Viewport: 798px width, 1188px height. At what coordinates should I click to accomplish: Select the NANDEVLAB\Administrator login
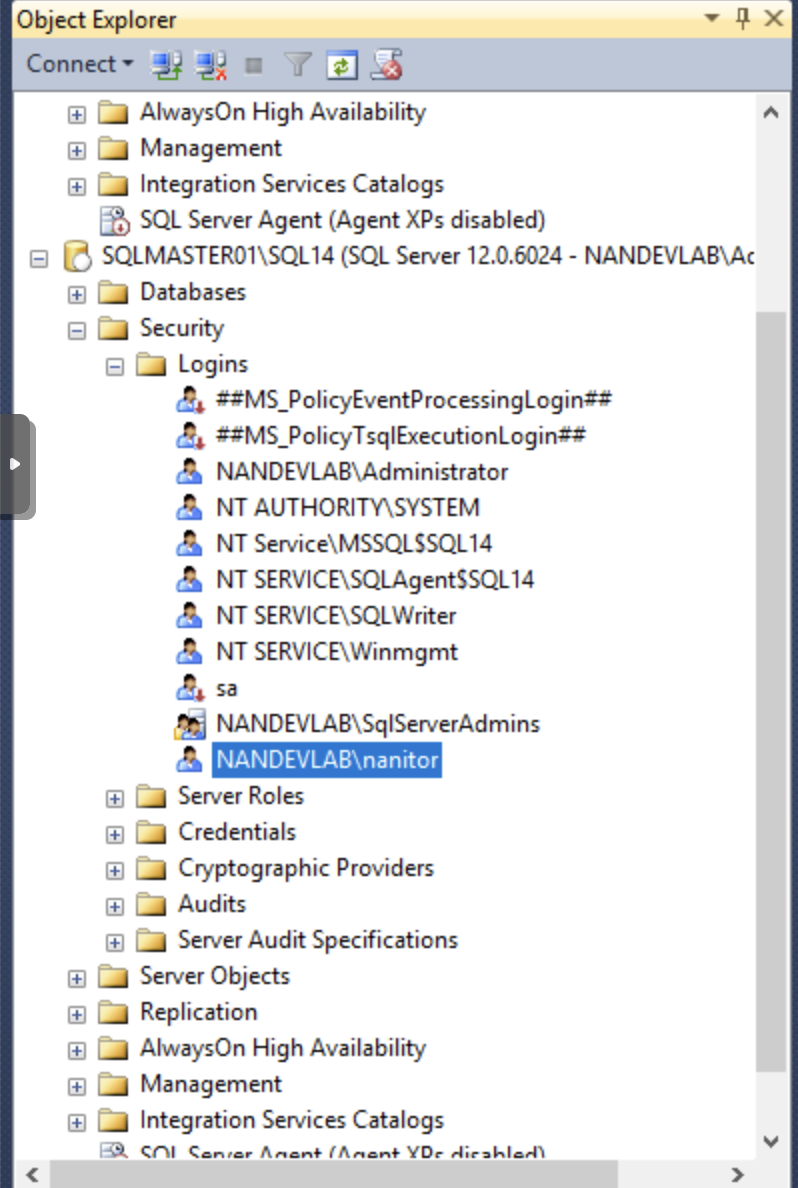coord(361,472)
